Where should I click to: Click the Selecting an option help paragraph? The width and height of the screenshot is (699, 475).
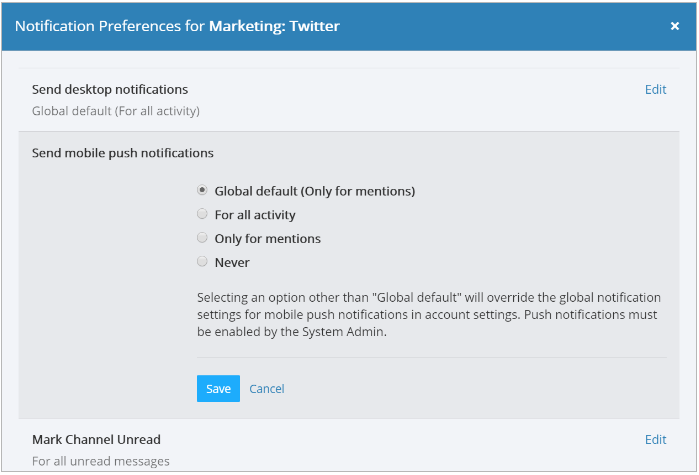(429, 315)
